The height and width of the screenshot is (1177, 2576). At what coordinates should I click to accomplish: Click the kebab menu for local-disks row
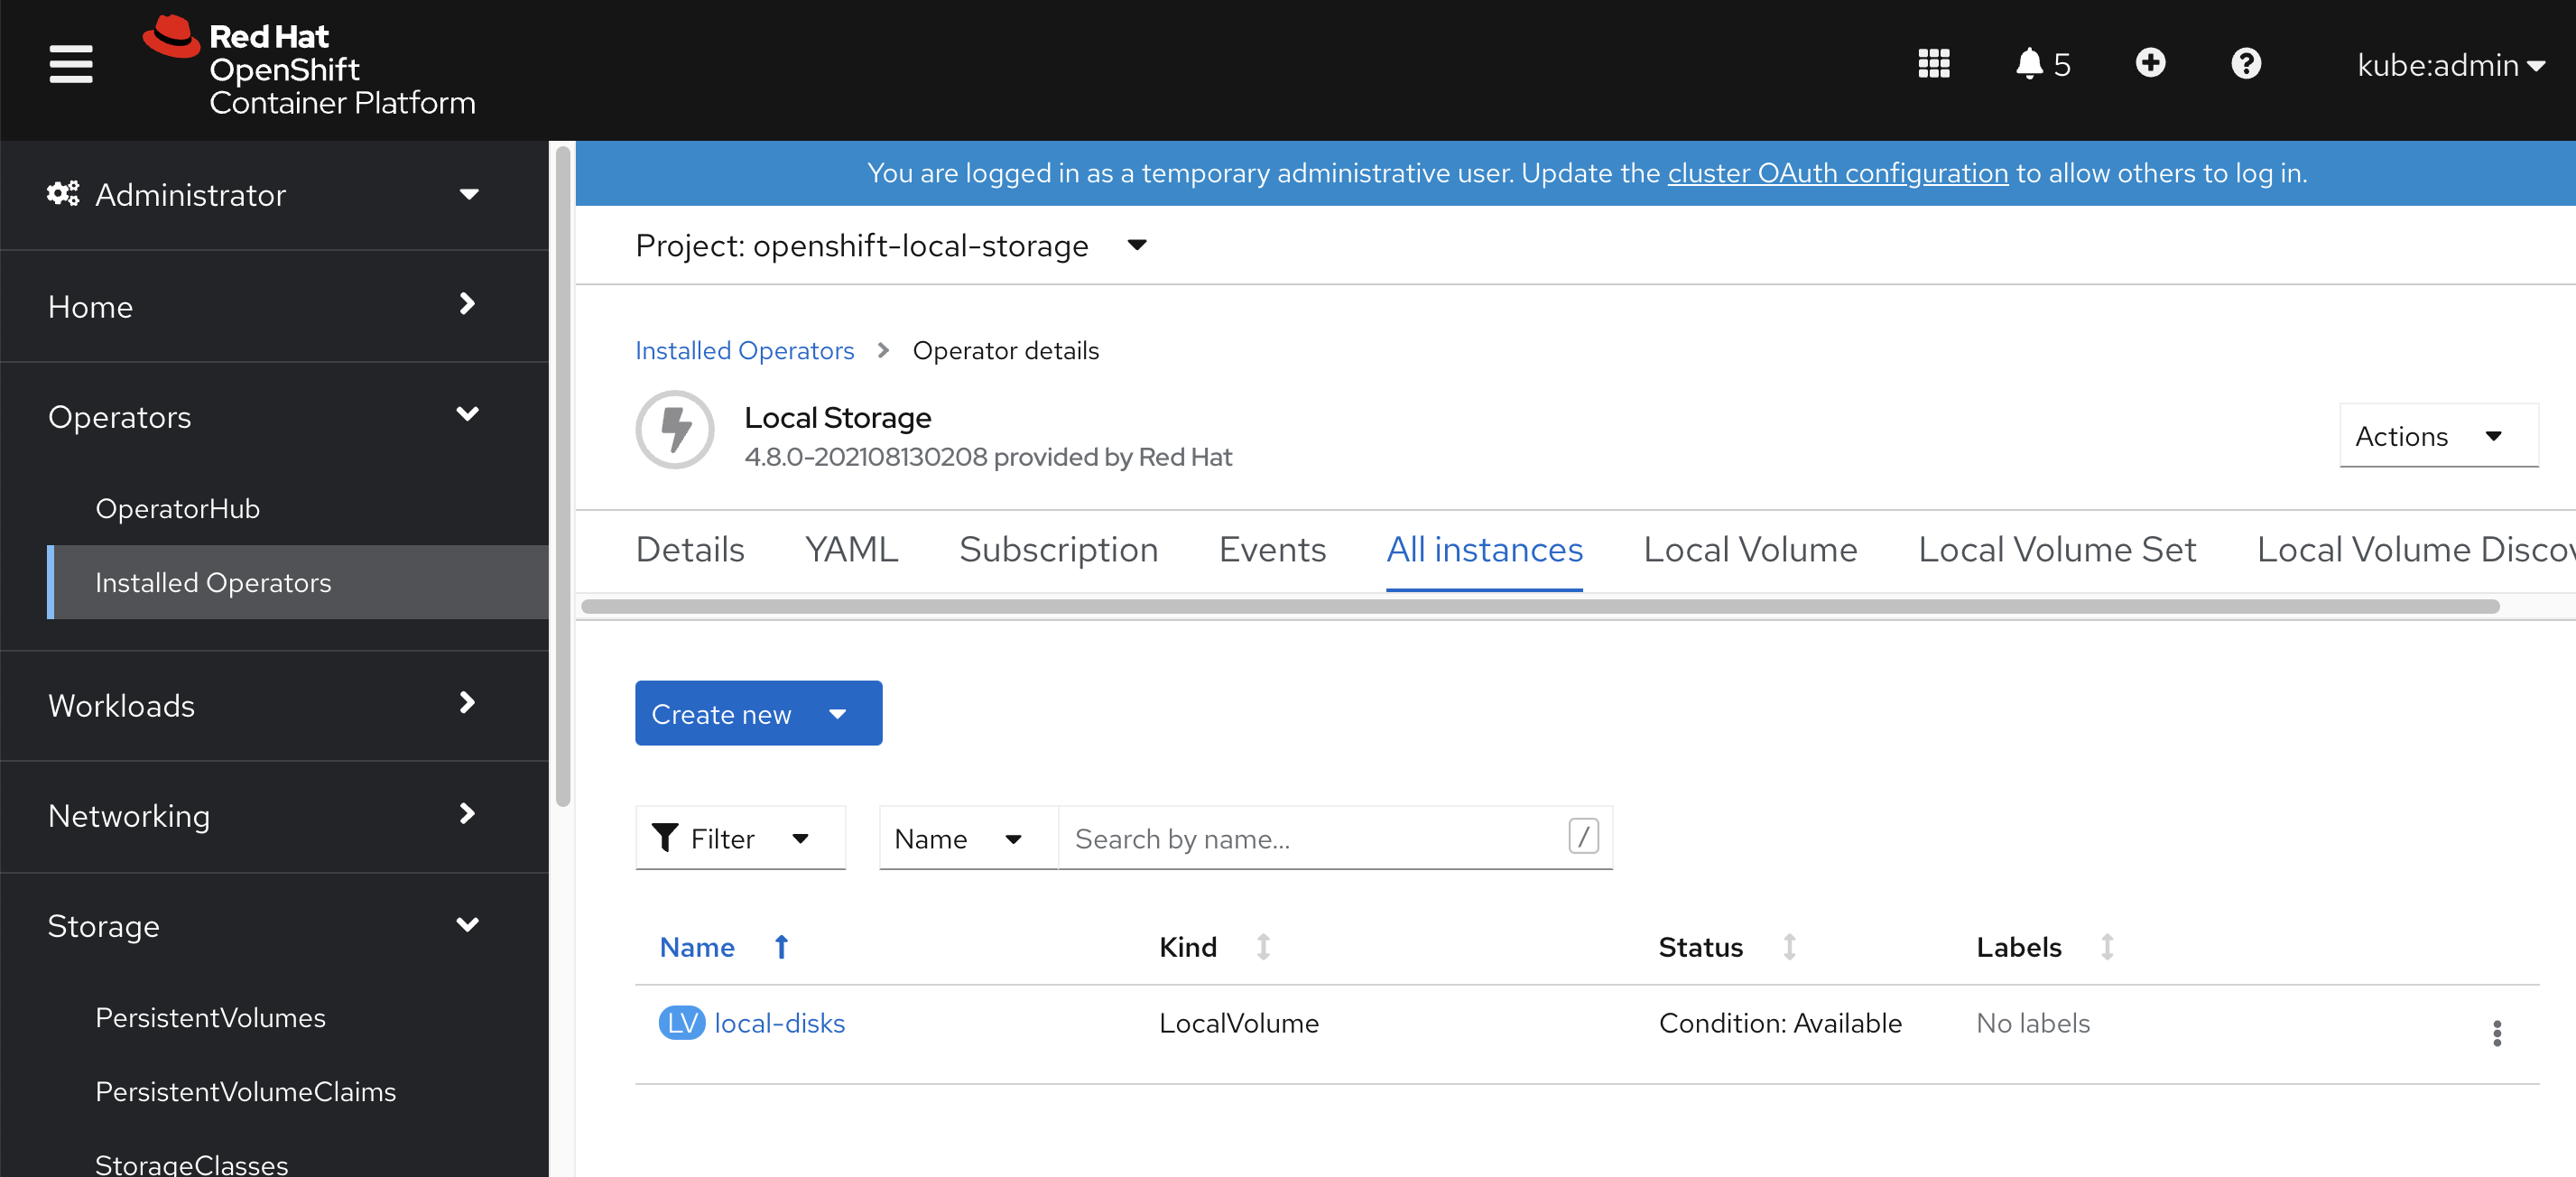[x=2496, y=1033]
